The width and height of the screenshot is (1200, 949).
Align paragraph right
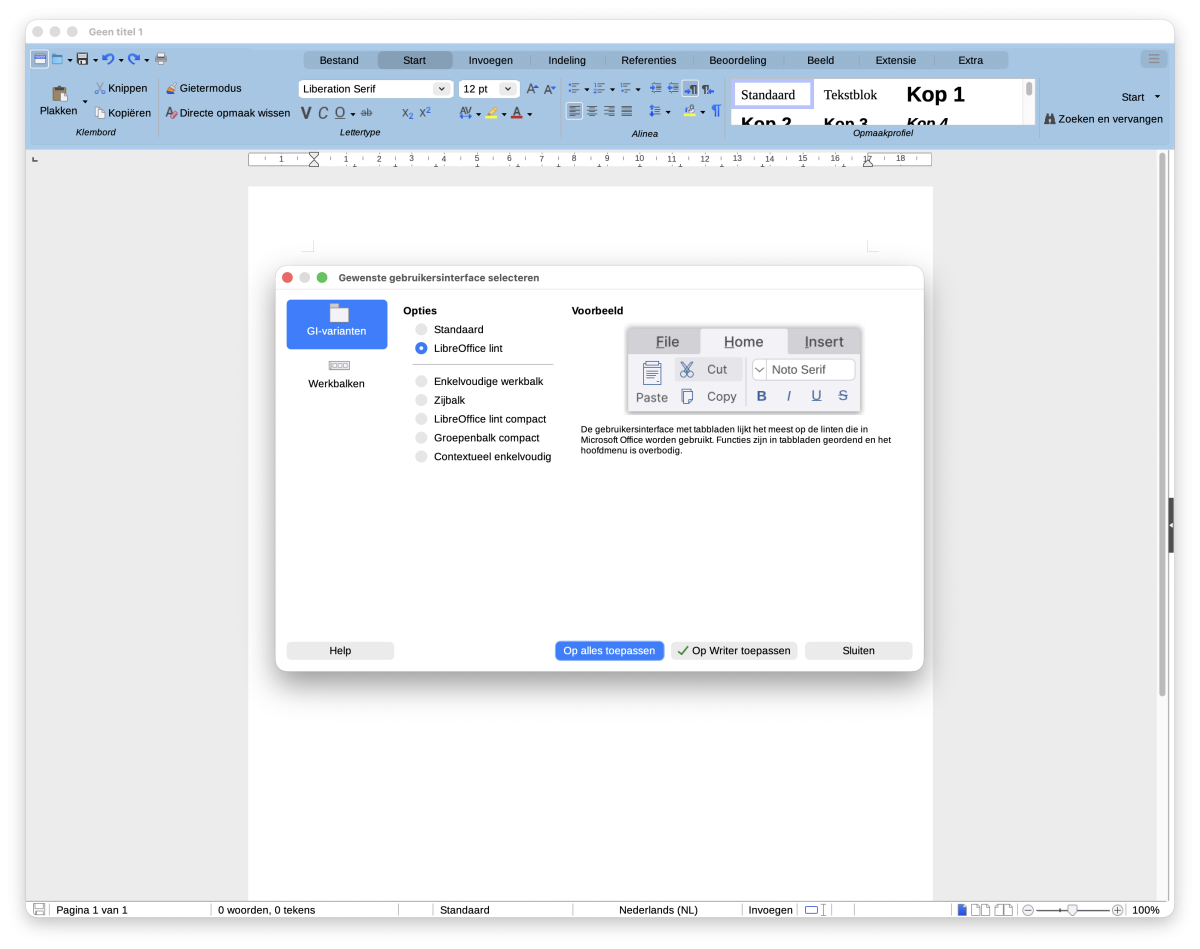(x=609, y=111)
